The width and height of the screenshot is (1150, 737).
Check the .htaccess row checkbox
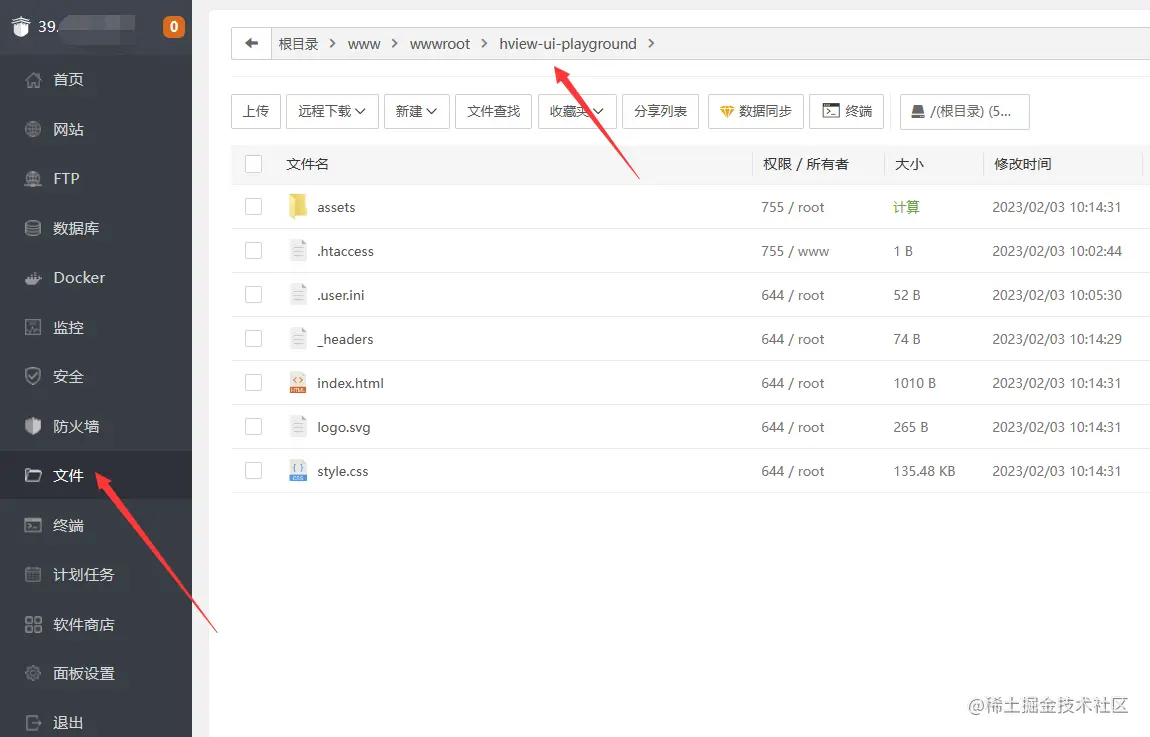(254, 251)
